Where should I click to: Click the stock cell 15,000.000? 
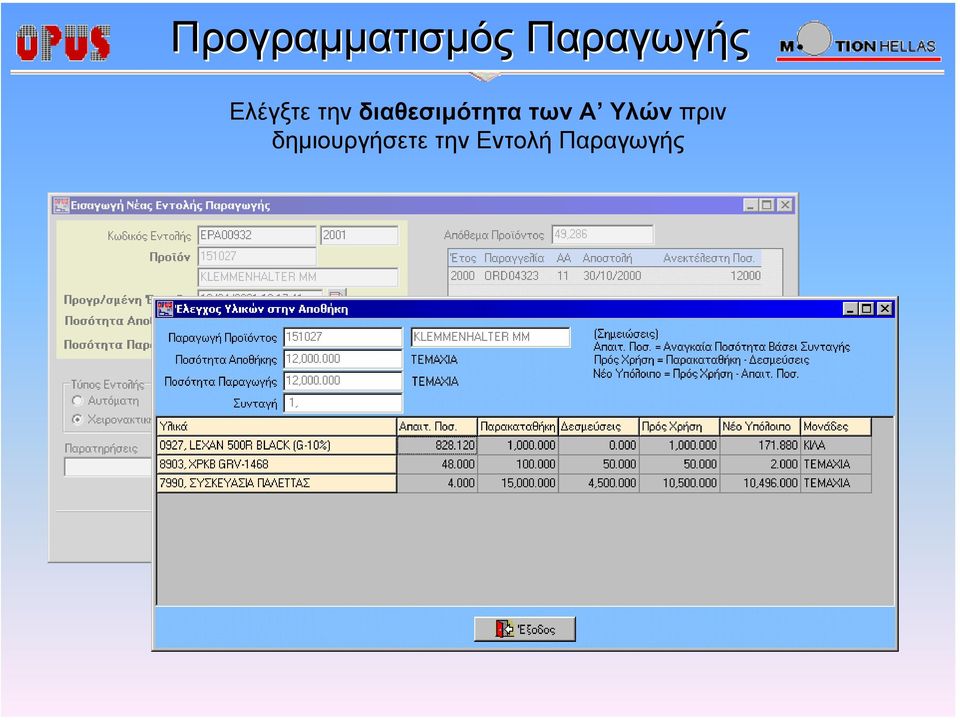(517, 483)
